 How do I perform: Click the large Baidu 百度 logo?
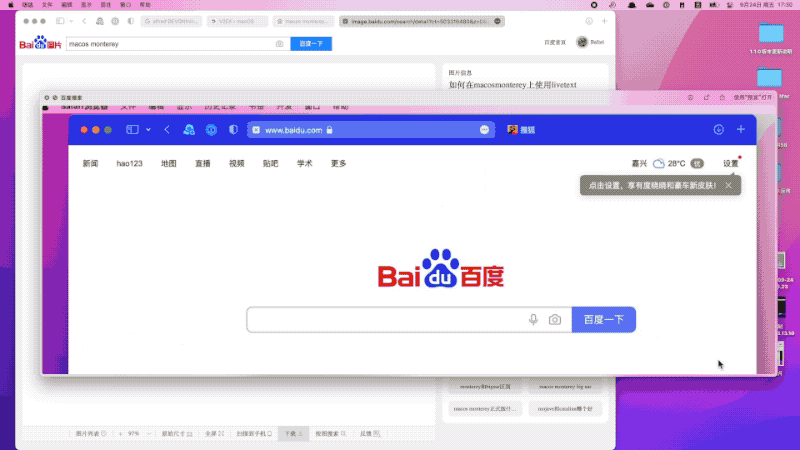click(441, 269)
